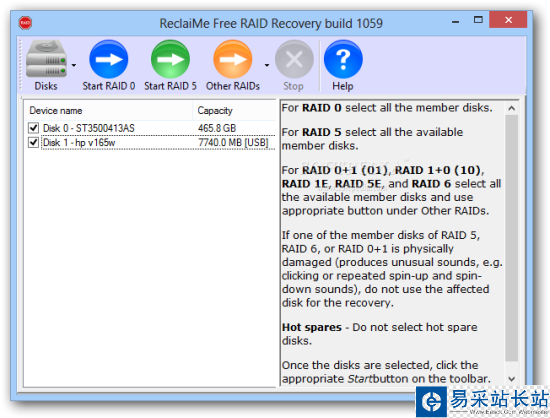Expand the Other RAIDs dropdown arrow

267,65
